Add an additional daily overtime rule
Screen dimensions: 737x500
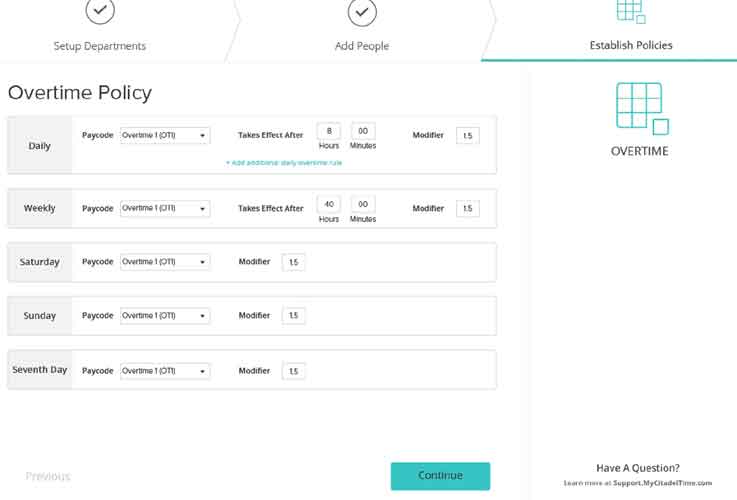point(284,162)
